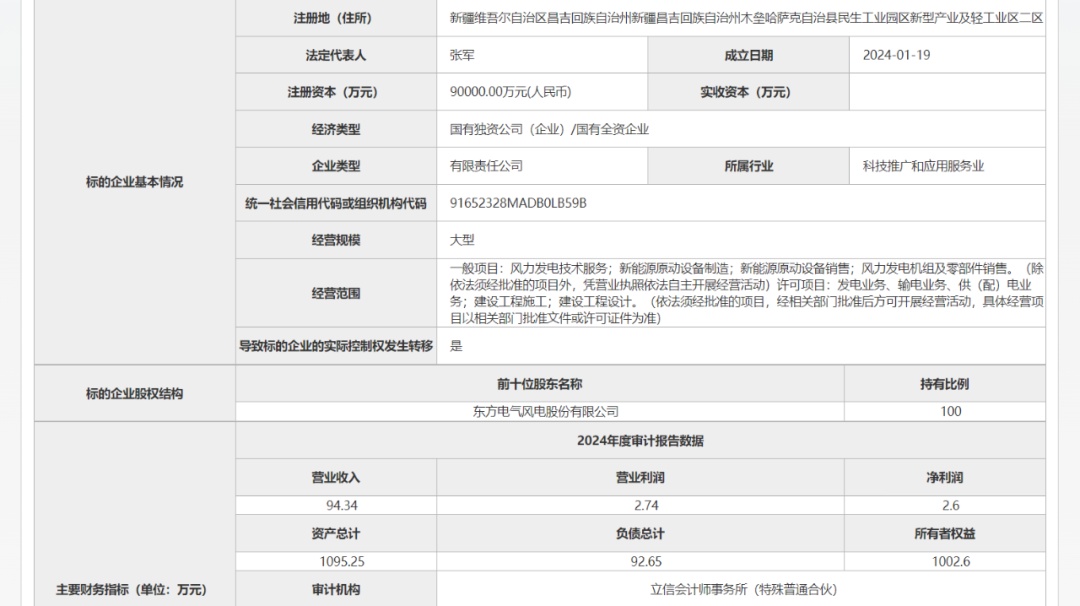Viewport: 1080px width, 606px height.
Task: Click the 前十位股东名称 column header
Action: coord(540,384)
